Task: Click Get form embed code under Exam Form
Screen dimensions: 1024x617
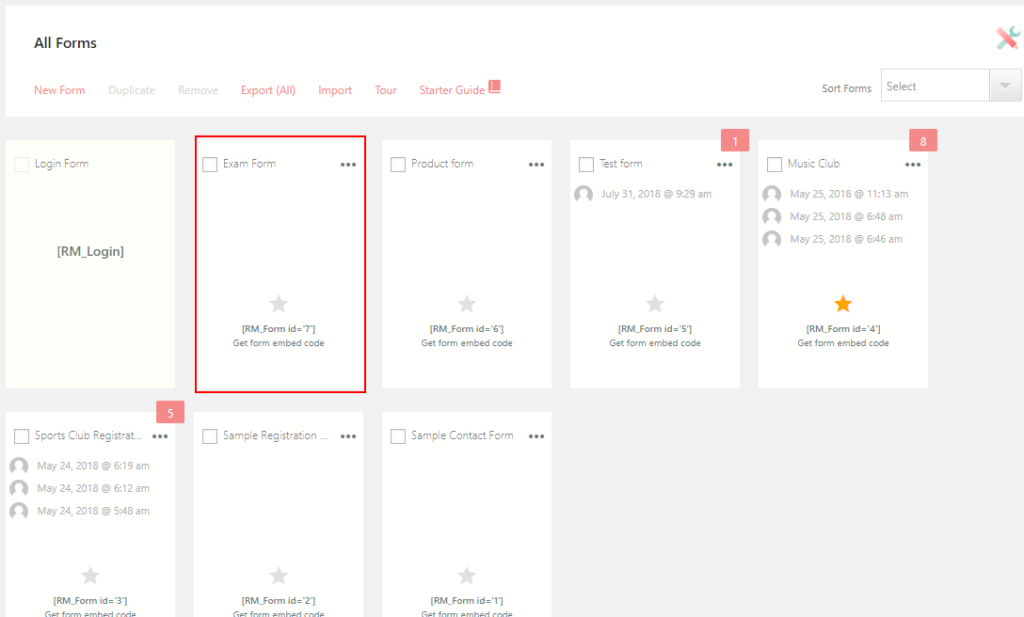Action: [x=279, y=343]
